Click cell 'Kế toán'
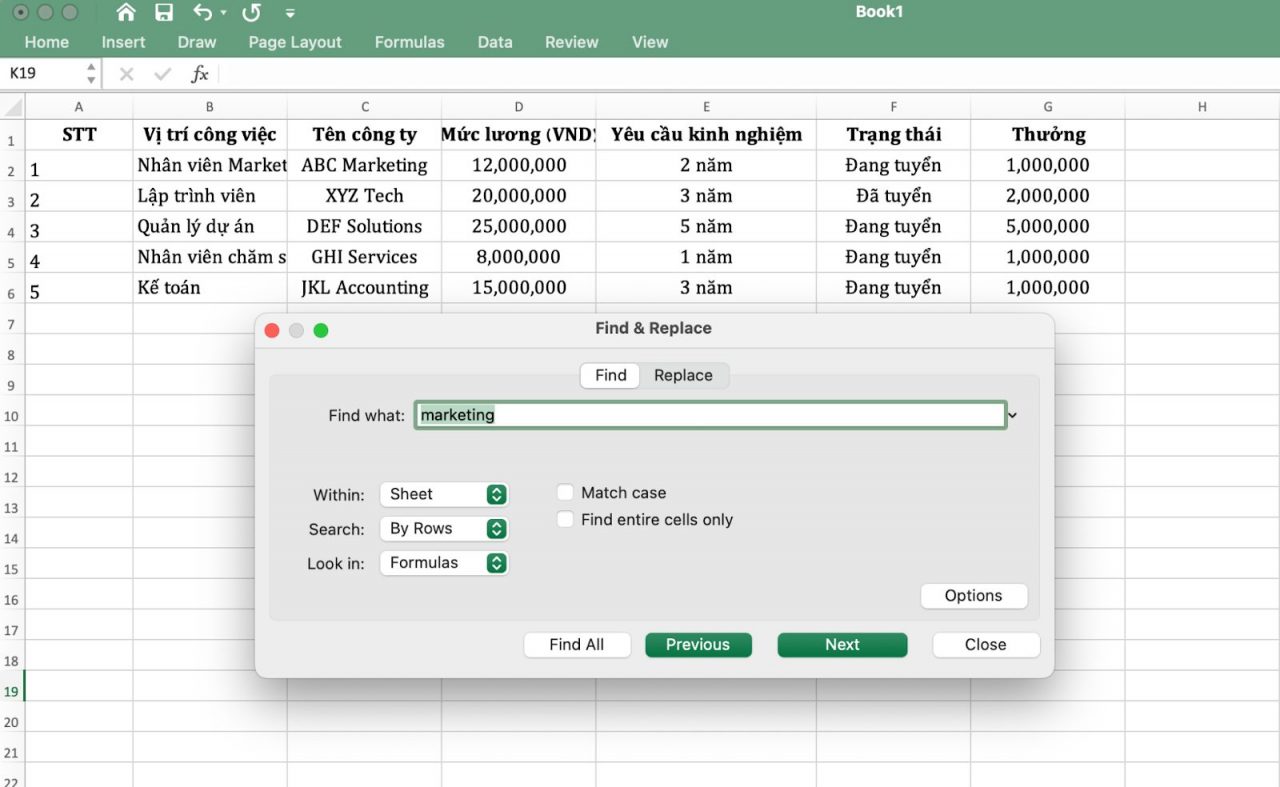 click(x=210, y=288)
